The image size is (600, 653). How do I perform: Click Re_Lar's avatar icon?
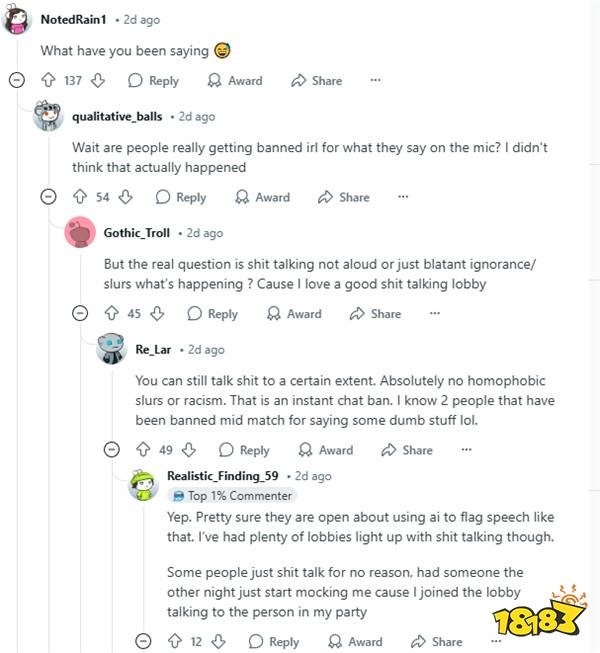[x=111, y=349]
